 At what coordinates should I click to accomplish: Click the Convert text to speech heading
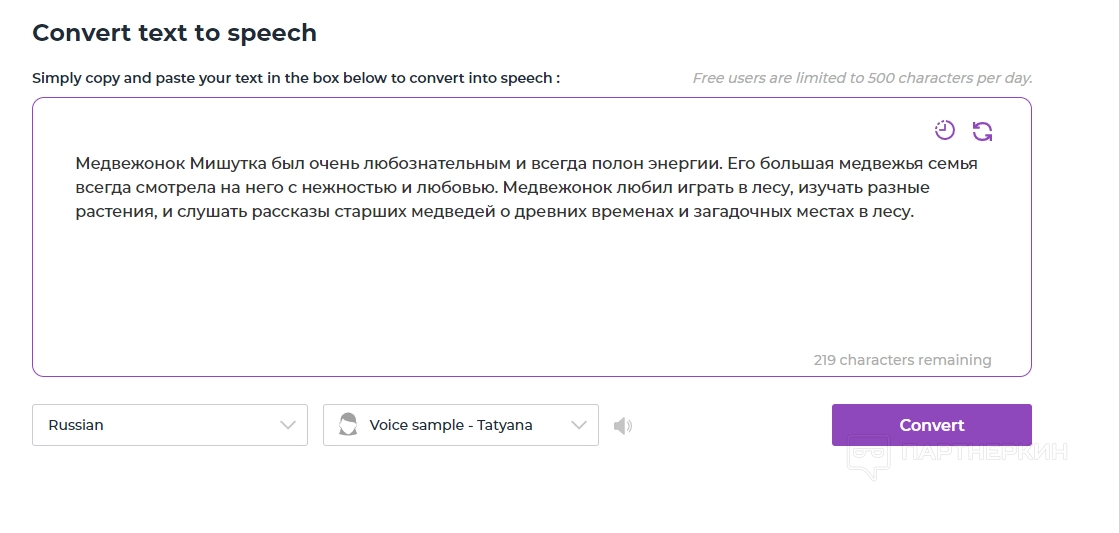[x=174, y=33]
